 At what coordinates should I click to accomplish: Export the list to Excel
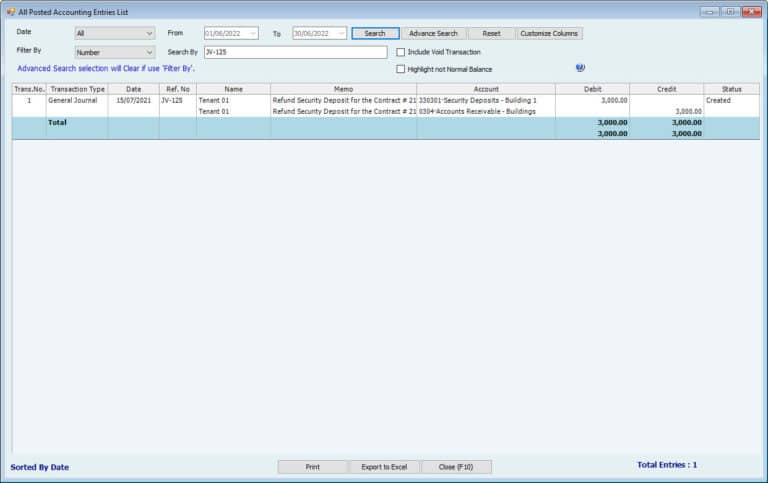point(384,467)
